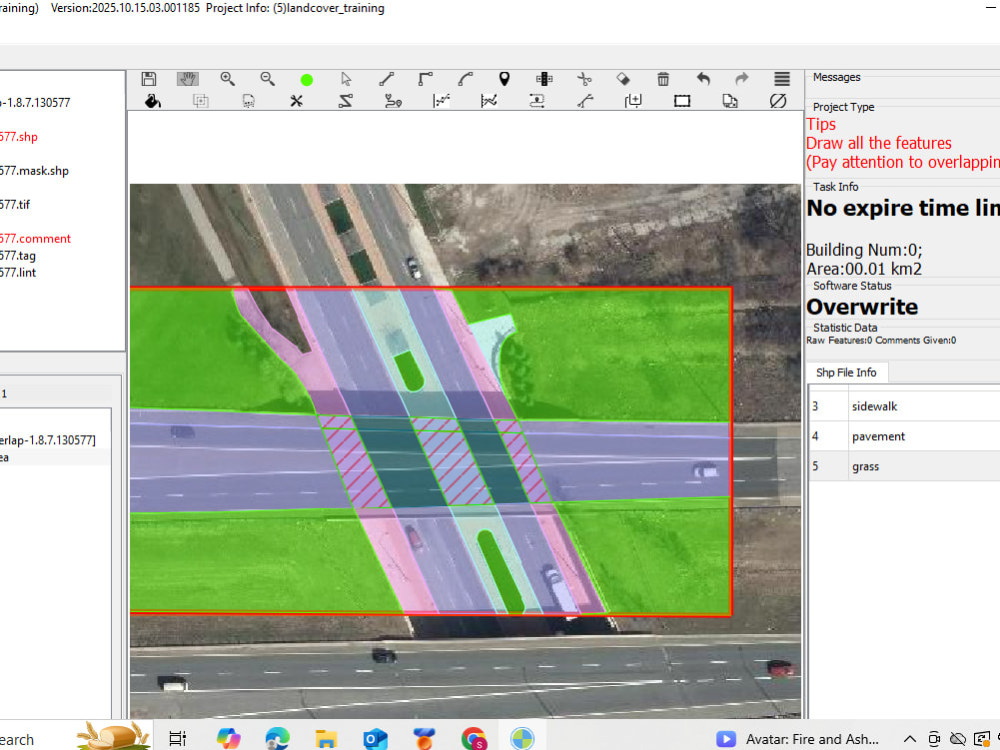The height and width of the screenshot is (750, 1000).
Task: Choose the right-angle polyline tool
Action: 425,78
